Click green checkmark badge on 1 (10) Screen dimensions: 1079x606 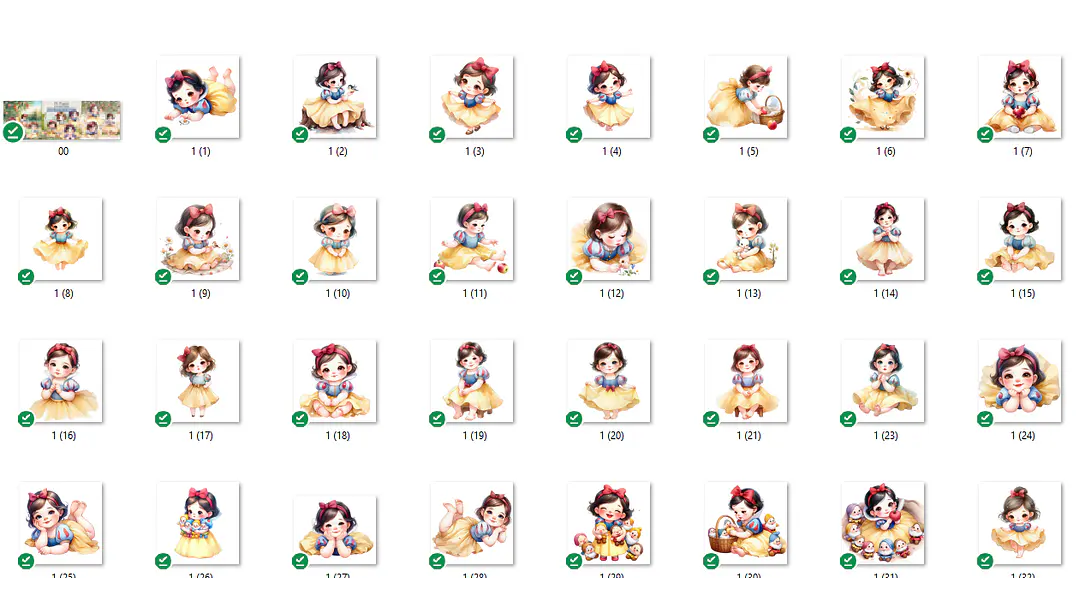point(300,277)
